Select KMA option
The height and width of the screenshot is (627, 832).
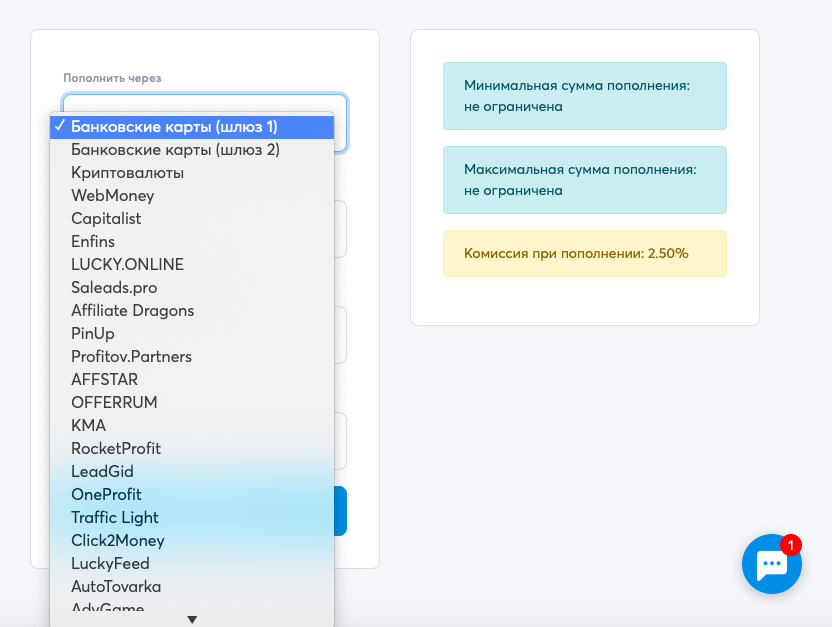192,425
